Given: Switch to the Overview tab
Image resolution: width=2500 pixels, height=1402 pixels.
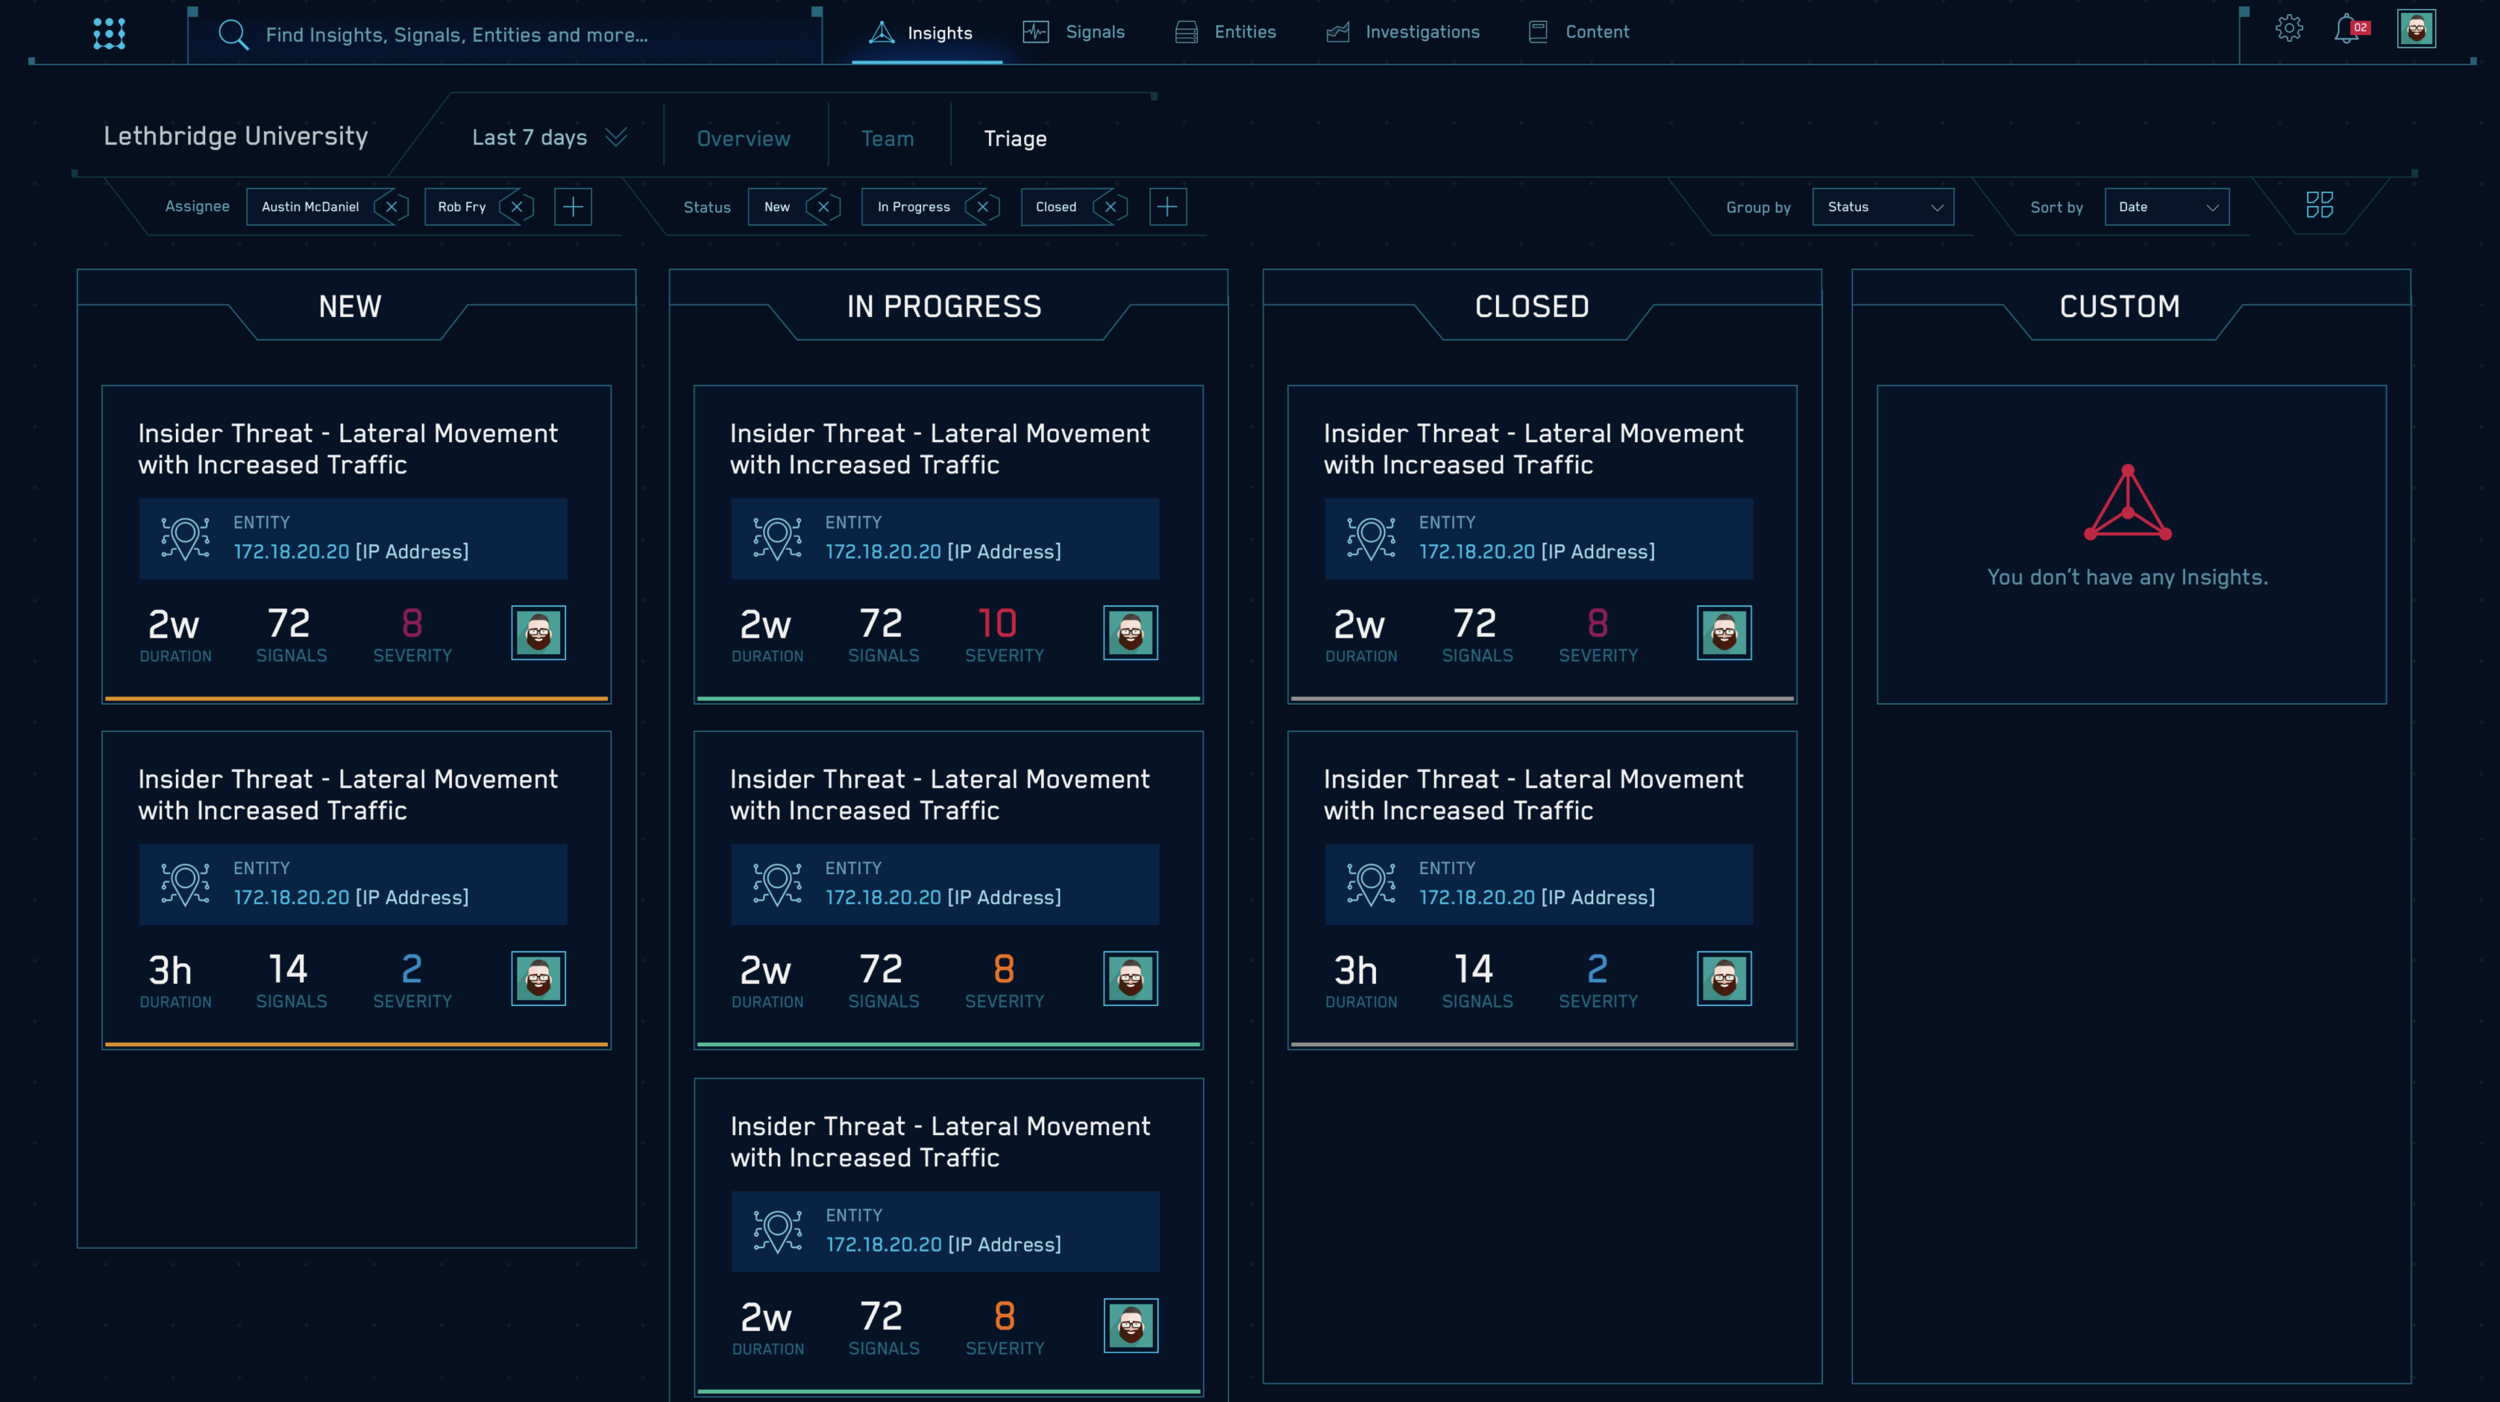Looking at the screenshot, I should pos(743,139).
